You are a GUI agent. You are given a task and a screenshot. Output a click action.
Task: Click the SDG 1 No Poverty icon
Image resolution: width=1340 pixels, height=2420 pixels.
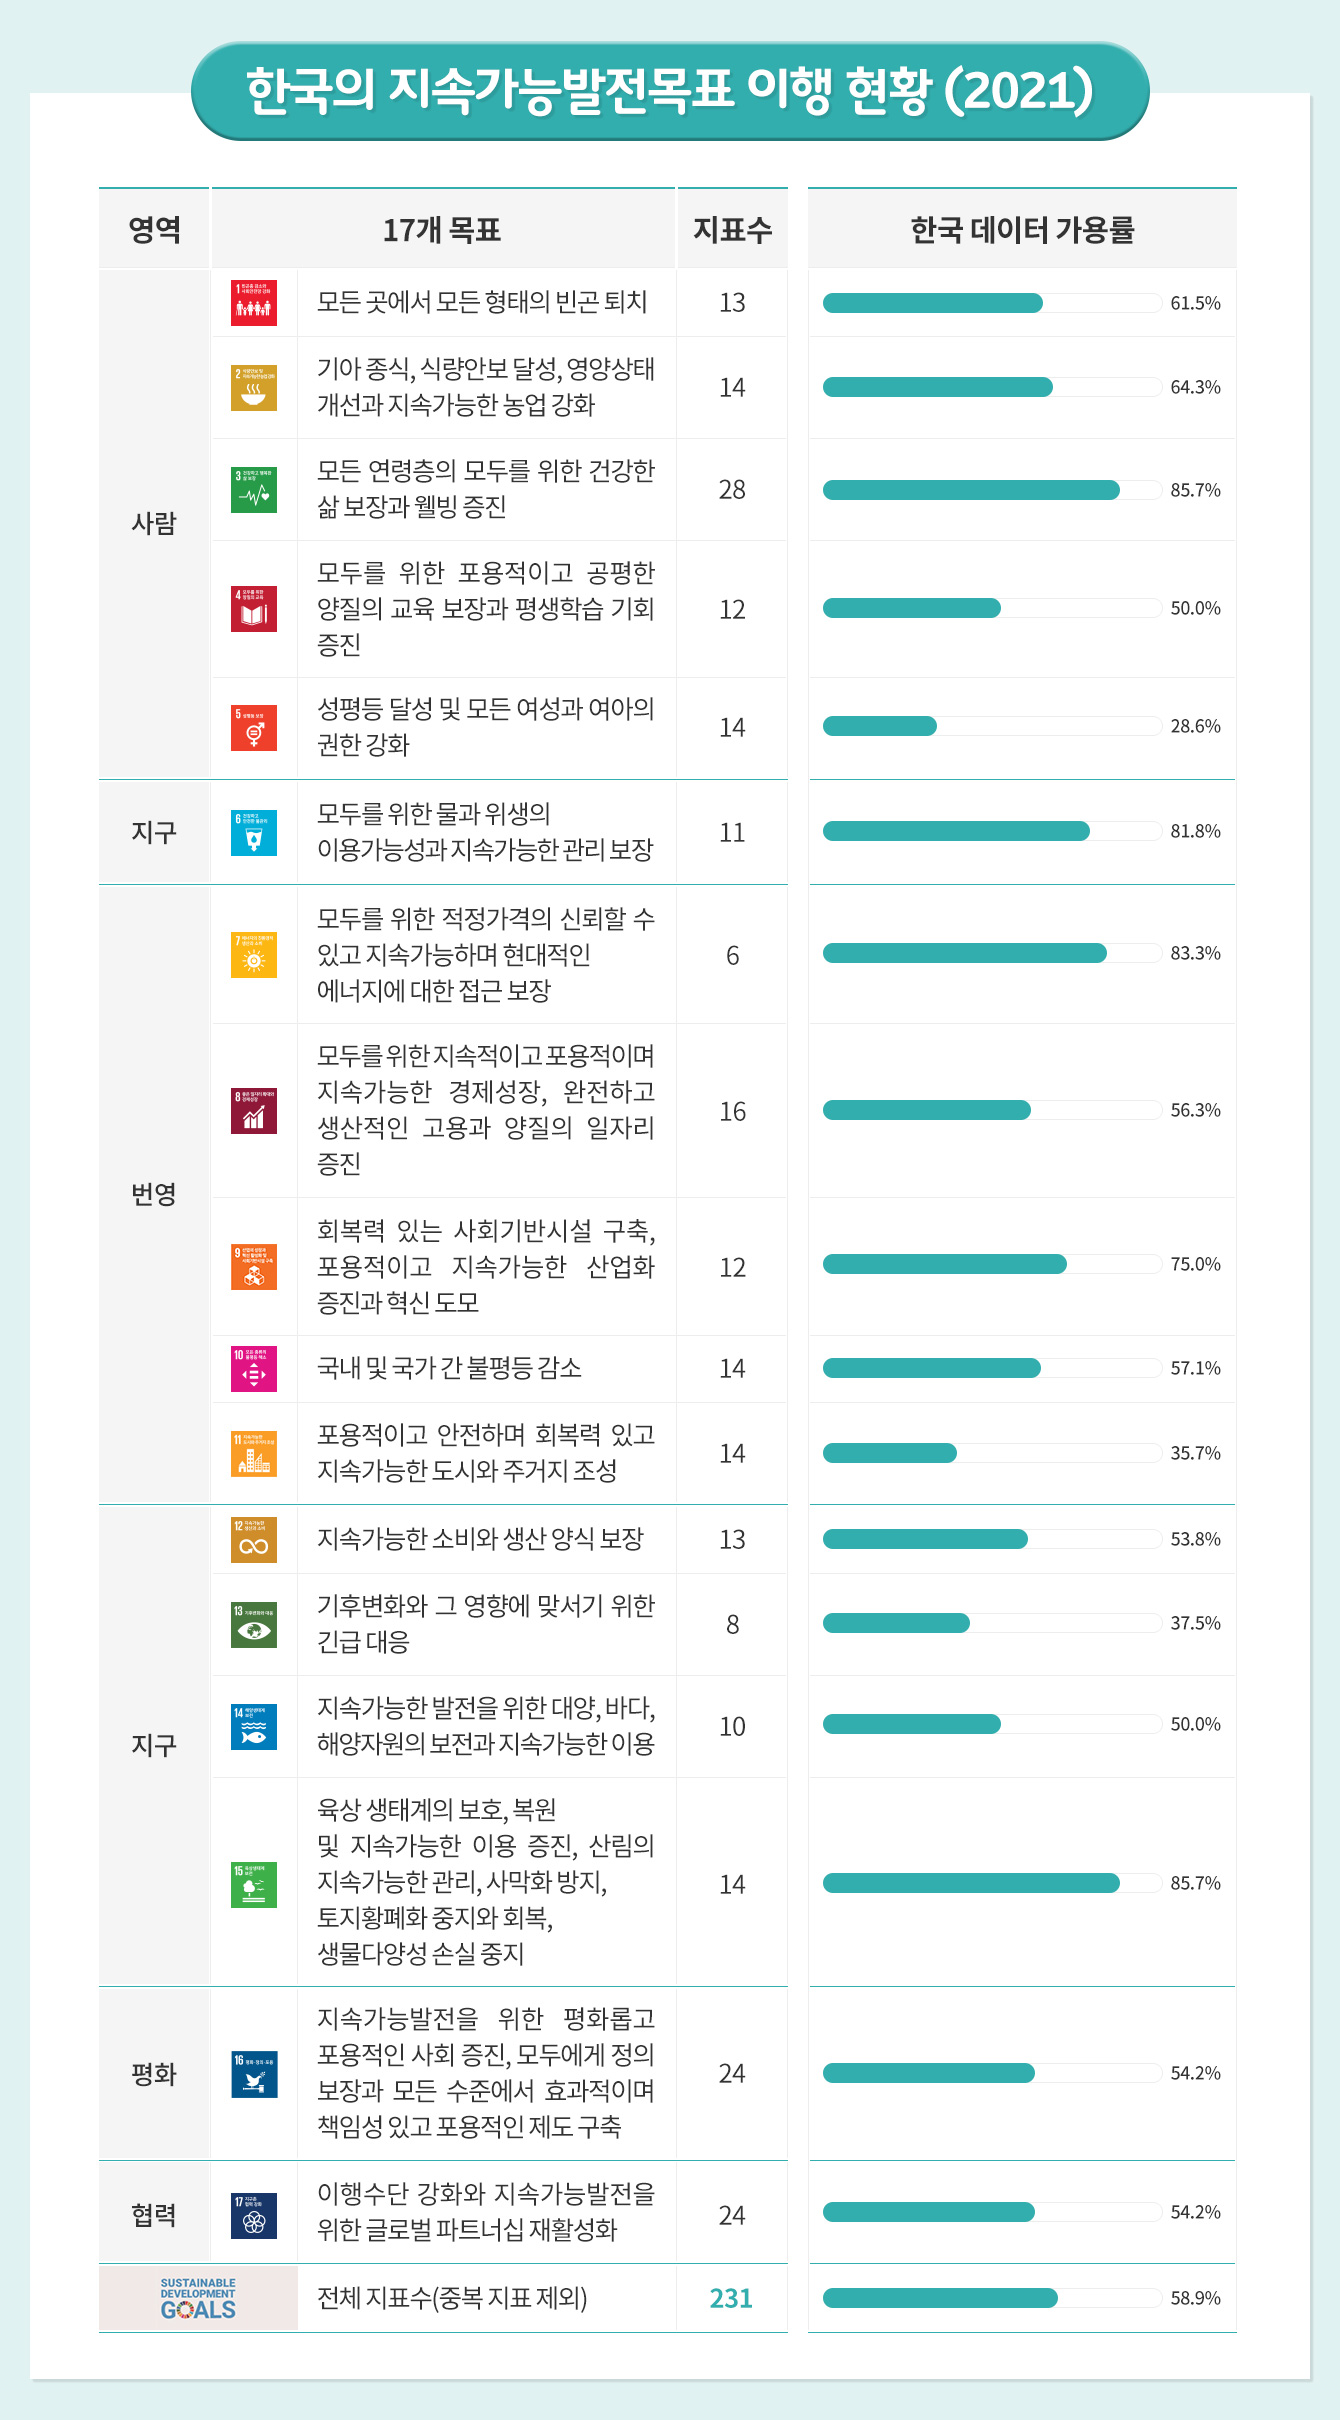click(x=254, y=303)
